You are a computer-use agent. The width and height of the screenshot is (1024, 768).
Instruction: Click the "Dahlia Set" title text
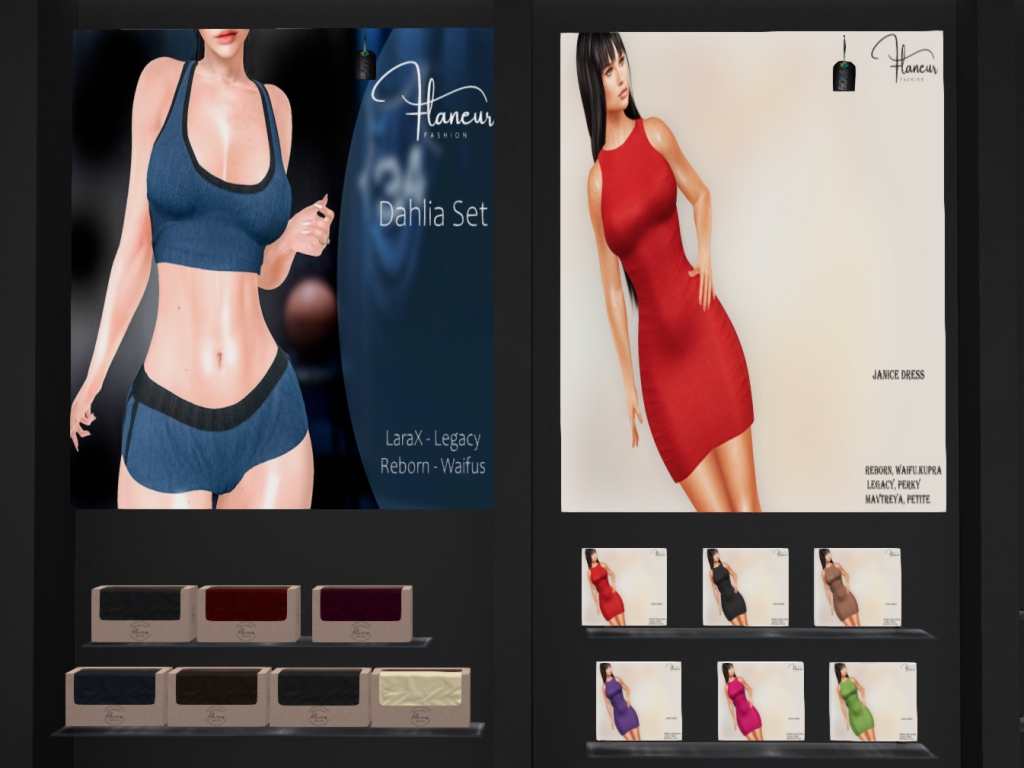coord(433,215)
